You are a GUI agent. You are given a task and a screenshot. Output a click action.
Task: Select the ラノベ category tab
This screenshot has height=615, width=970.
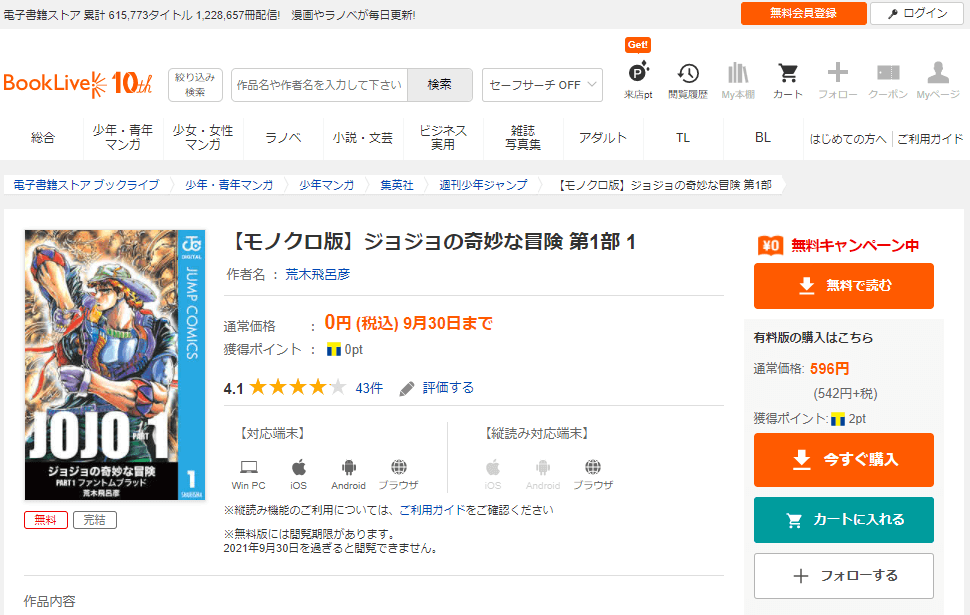(x=283, y=138)
